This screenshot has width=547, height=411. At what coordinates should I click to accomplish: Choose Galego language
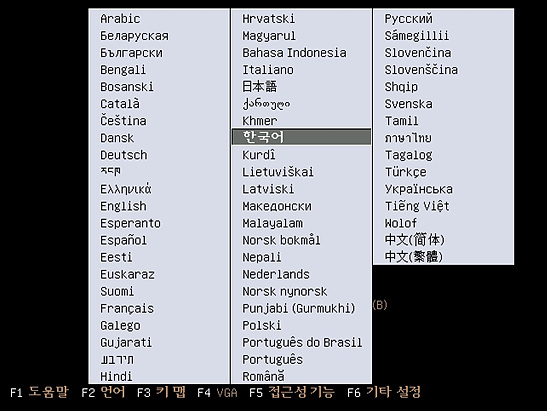coord(120,326)
